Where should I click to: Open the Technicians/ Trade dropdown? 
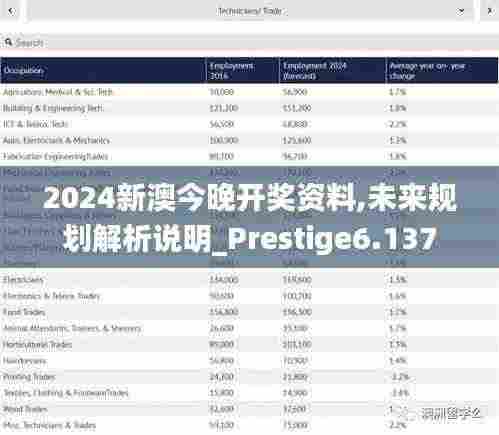[x=250, y=11]
